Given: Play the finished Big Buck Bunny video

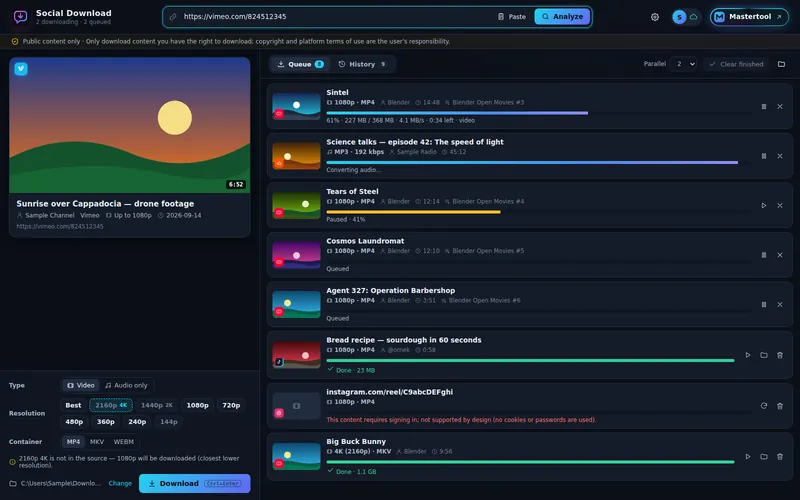Looking at the screenshot, I should point(747,457).
